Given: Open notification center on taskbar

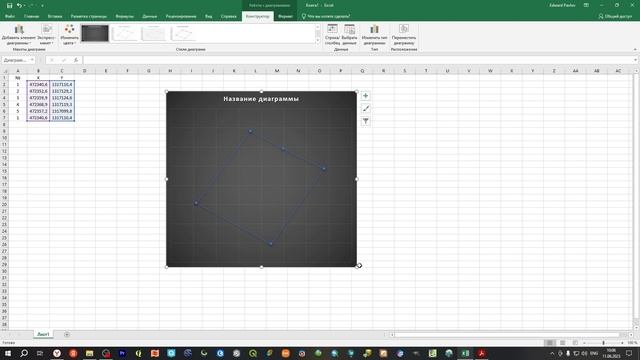Looking at the screenshot, I should point(629,353).
